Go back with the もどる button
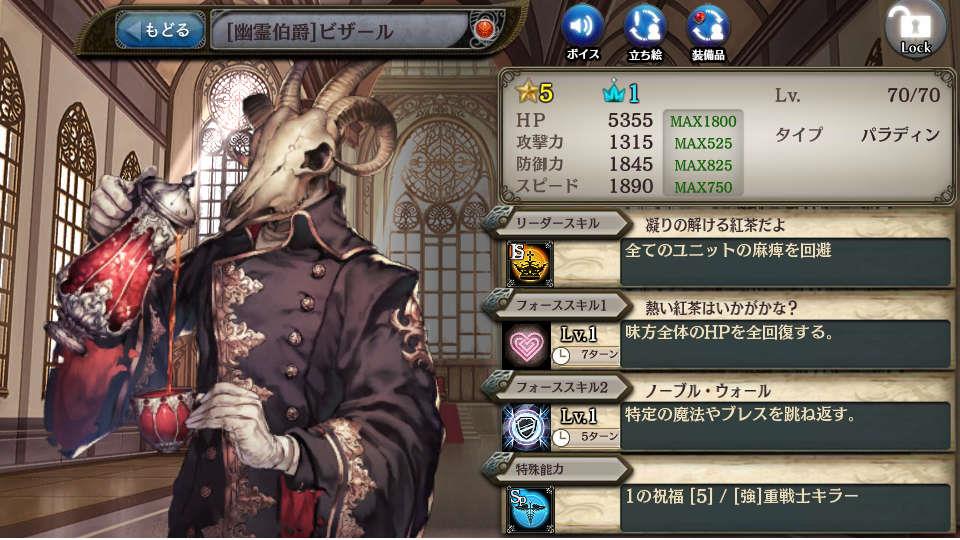Image resolution: width=960 pixels, height=540 pixels. pyautogui.click(x=160, y=30)
